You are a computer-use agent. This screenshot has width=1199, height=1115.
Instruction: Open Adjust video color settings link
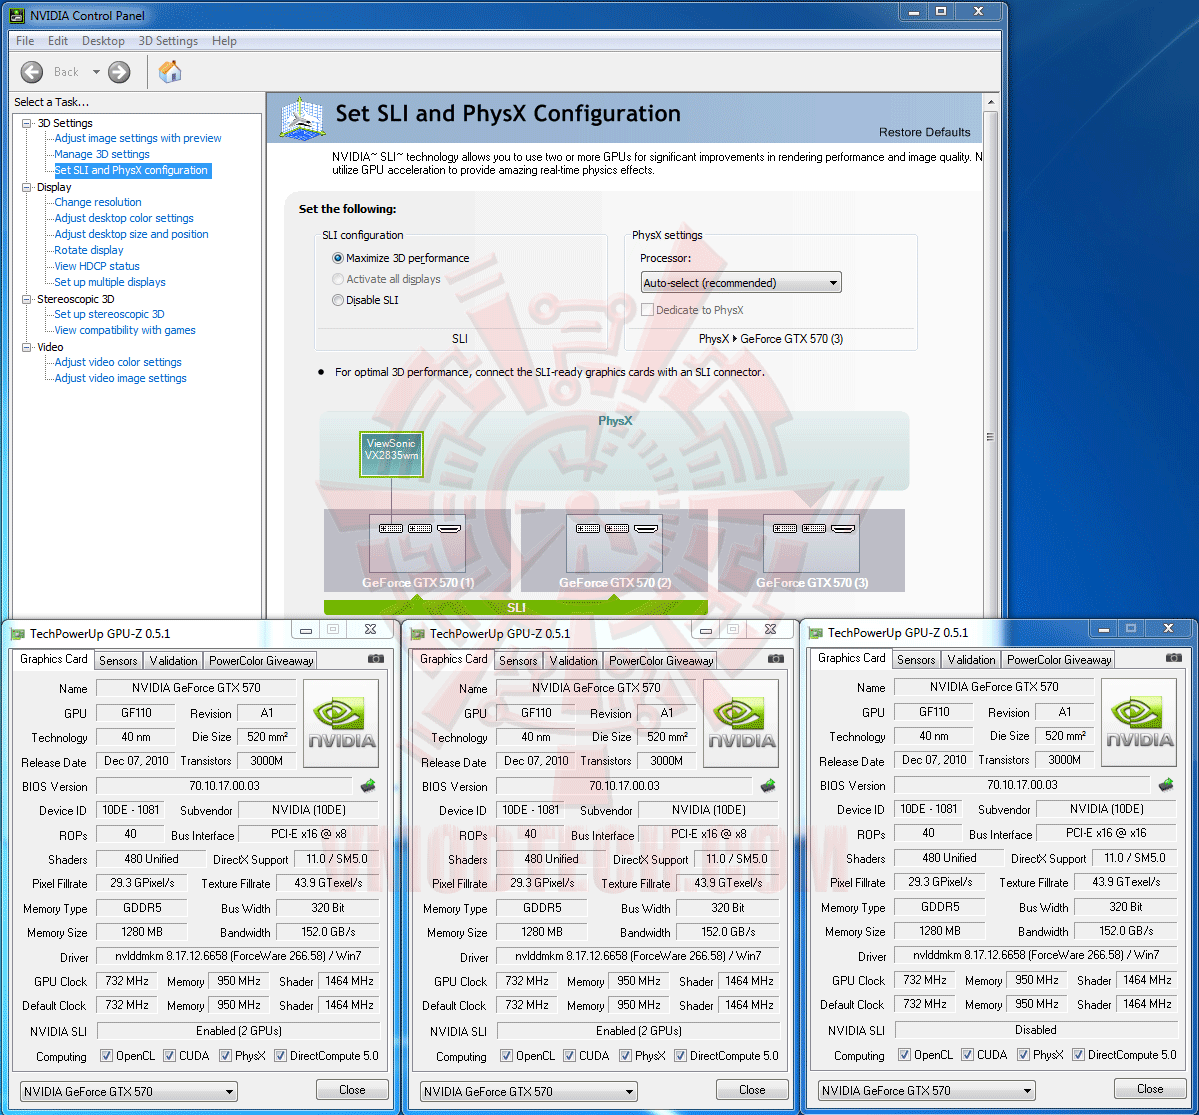click(x=118, y=362)
